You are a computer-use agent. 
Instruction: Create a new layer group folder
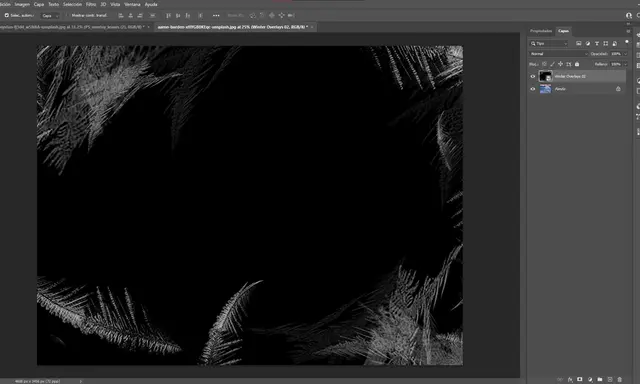(600, 380)
